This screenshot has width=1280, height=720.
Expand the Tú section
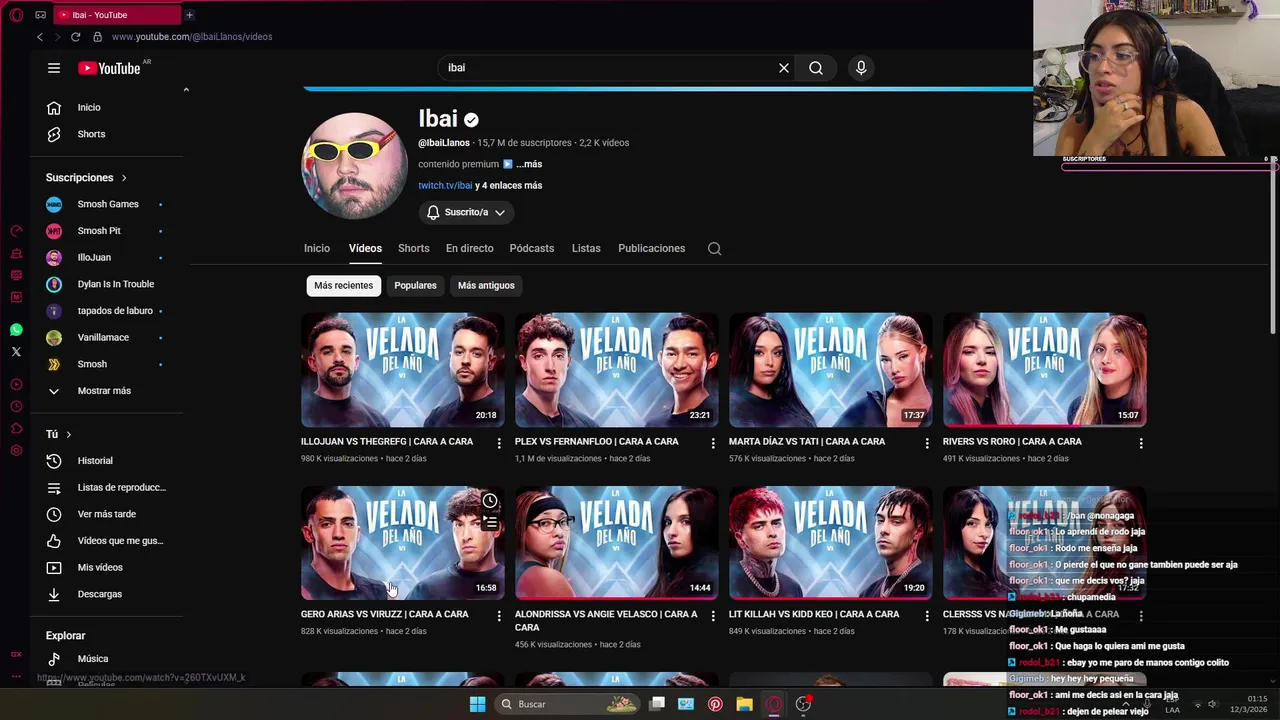pos(59,434)
